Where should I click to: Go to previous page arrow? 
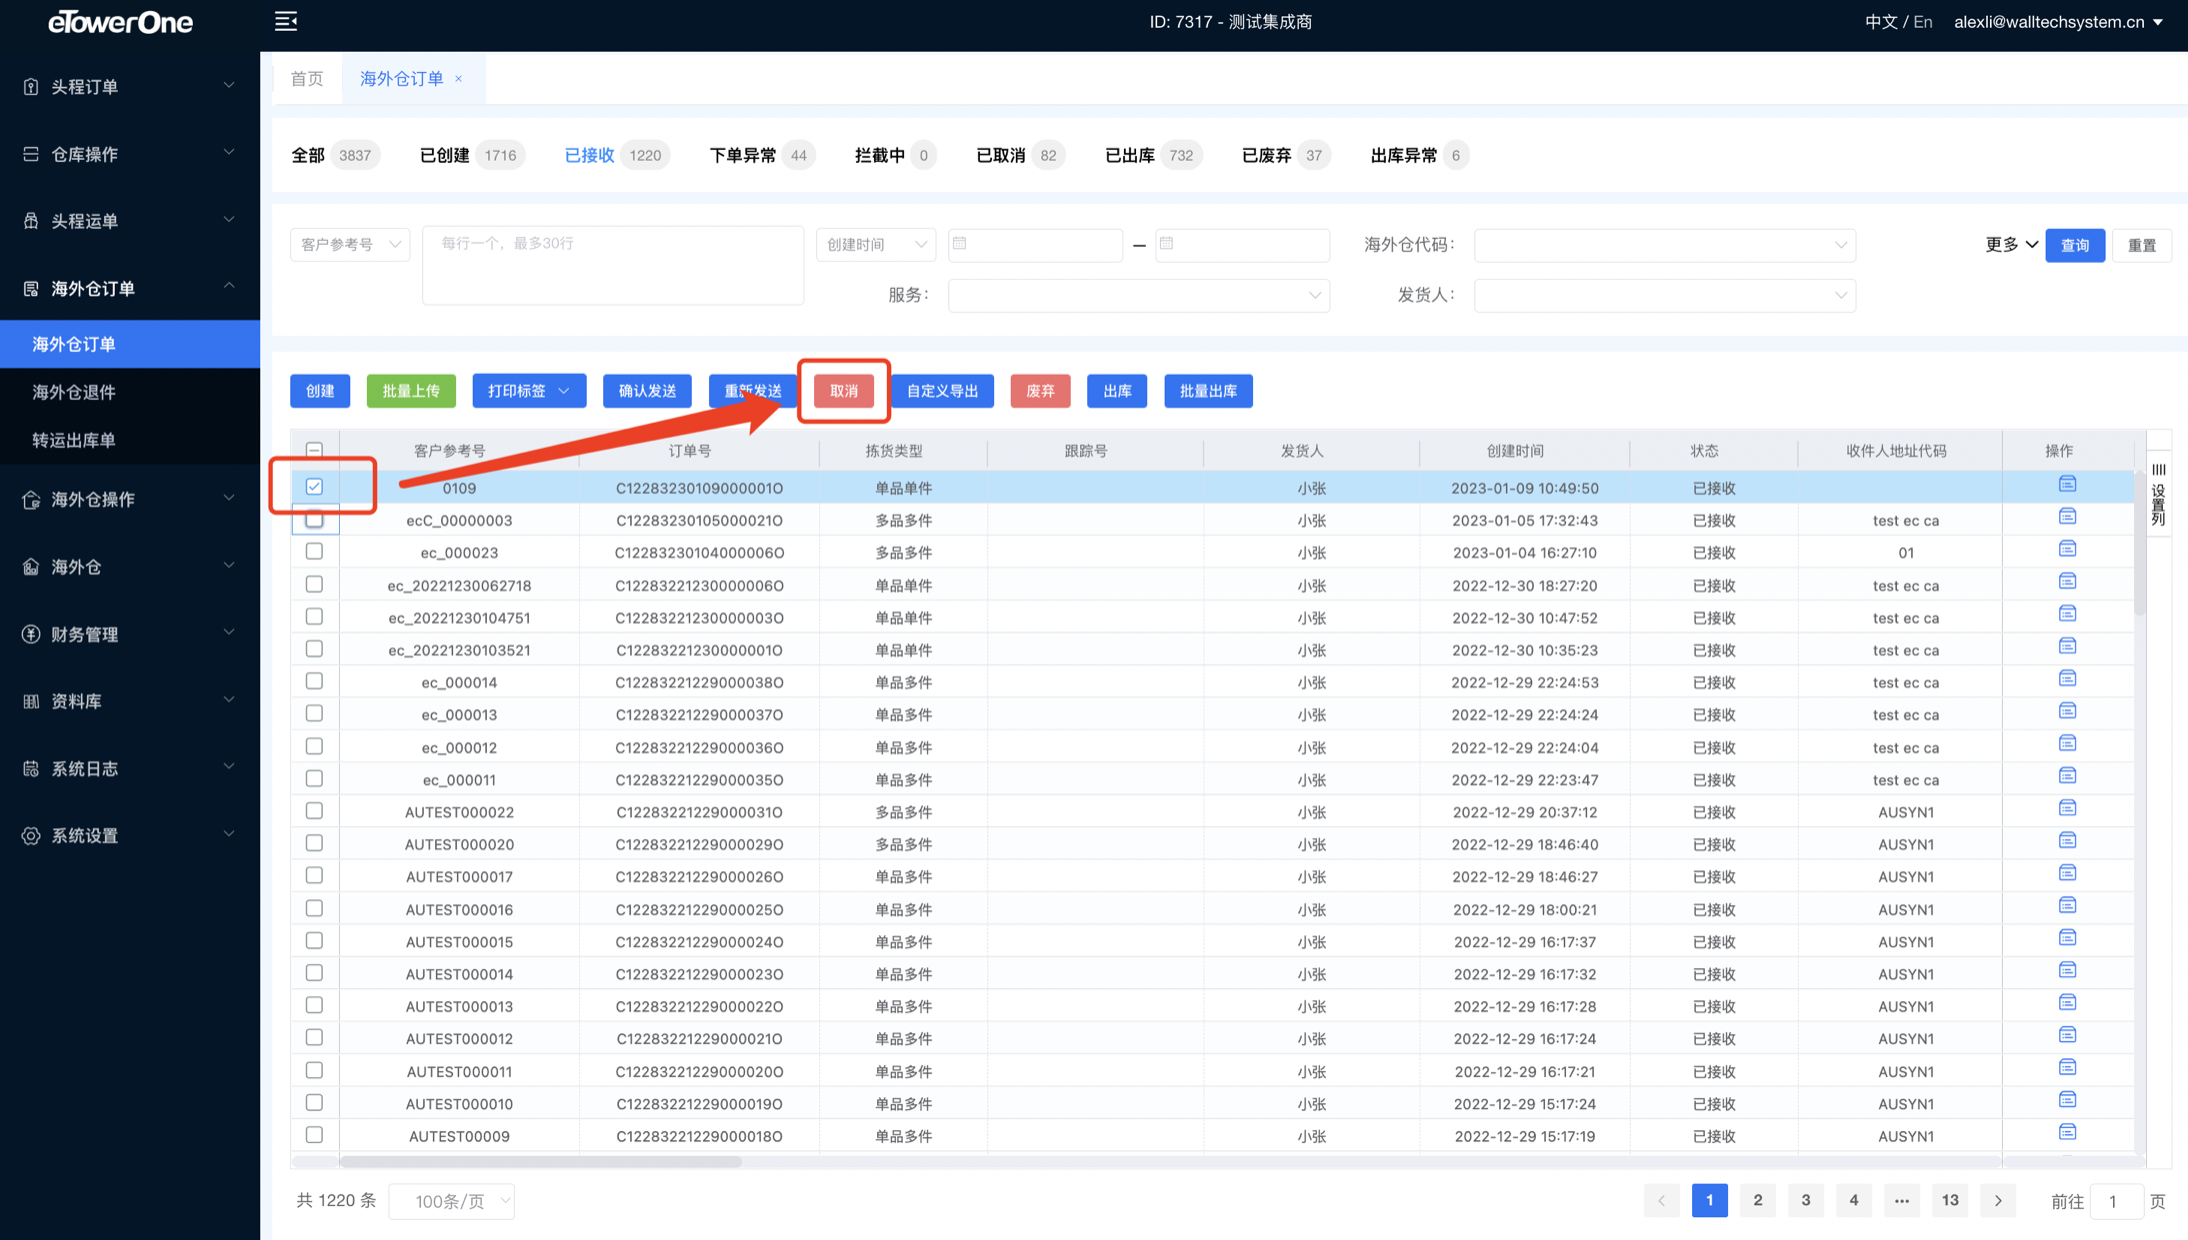[1661, 1200]
